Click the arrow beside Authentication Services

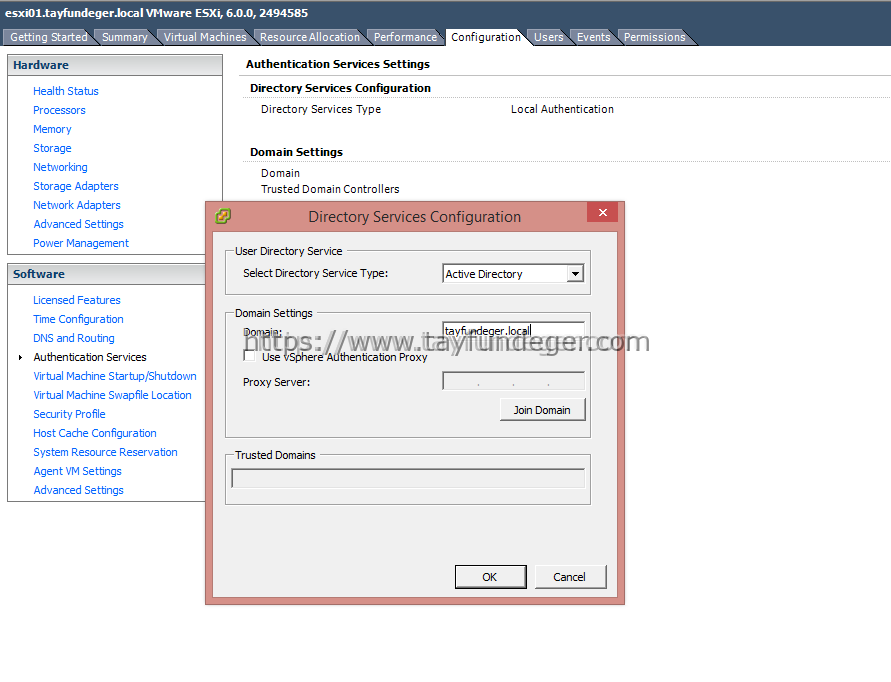pos(20,357)
